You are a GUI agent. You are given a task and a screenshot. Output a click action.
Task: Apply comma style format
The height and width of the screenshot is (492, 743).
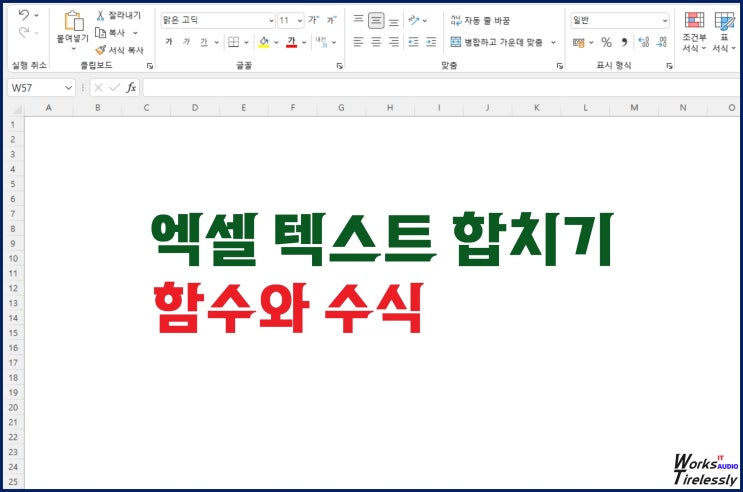tap(625, 42)
